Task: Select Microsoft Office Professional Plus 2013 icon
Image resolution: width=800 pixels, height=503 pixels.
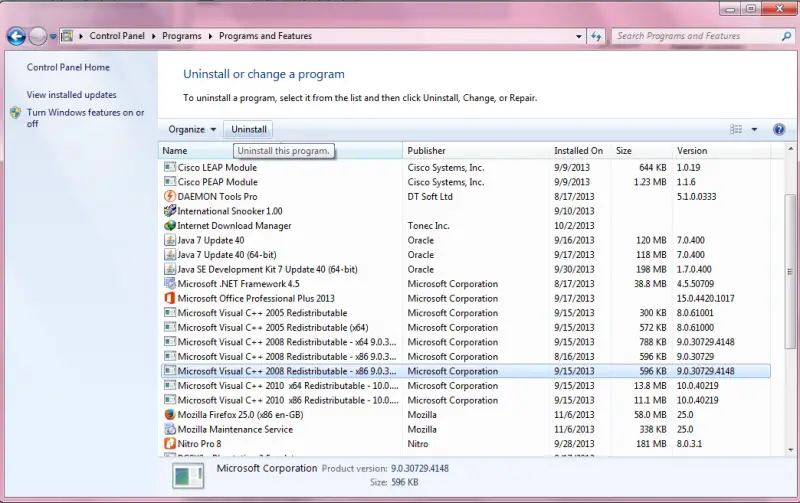Action: pyautogui.click(x=169, y=298)
